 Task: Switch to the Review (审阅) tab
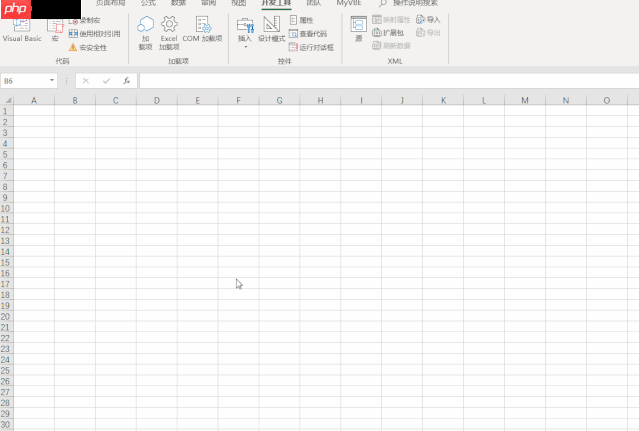(x=209, y=3)
